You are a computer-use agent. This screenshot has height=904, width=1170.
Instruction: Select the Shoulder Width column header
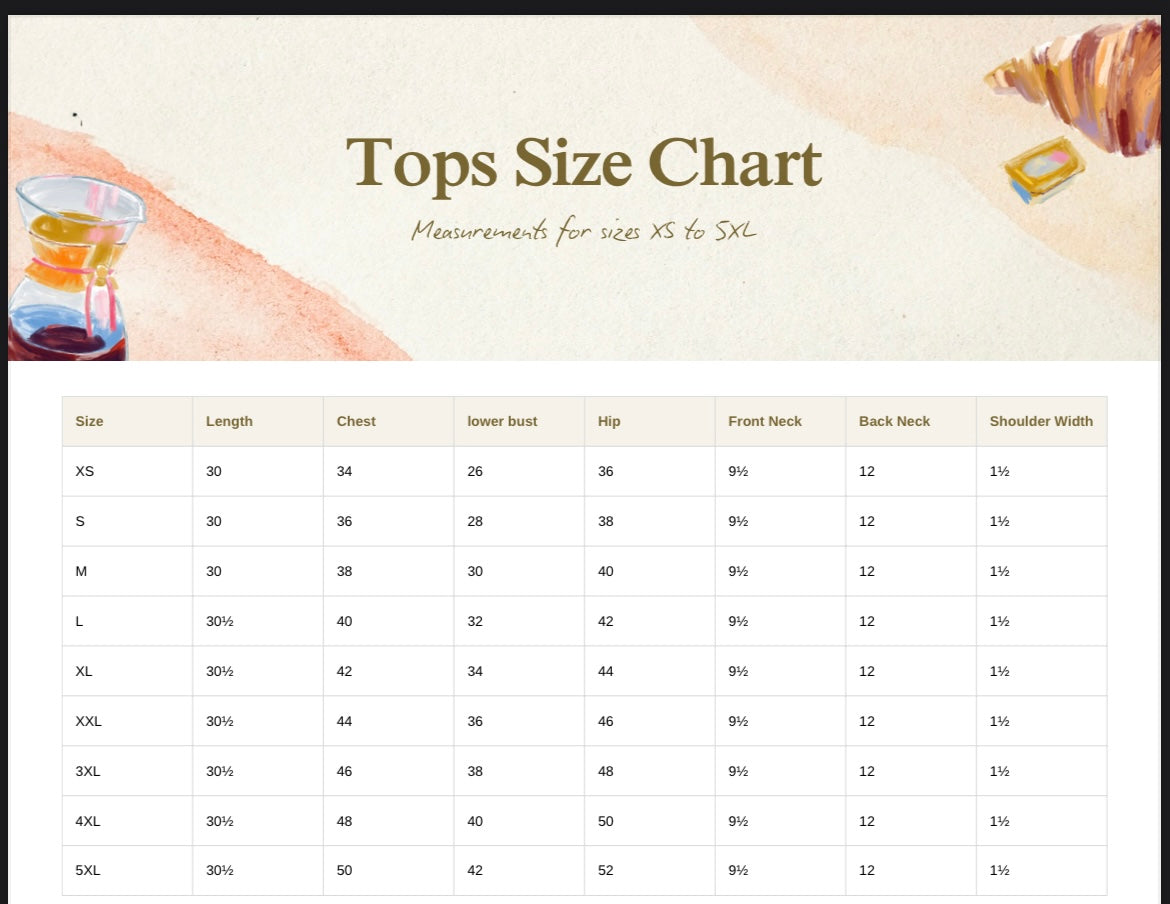click(x=1041, y=421)
